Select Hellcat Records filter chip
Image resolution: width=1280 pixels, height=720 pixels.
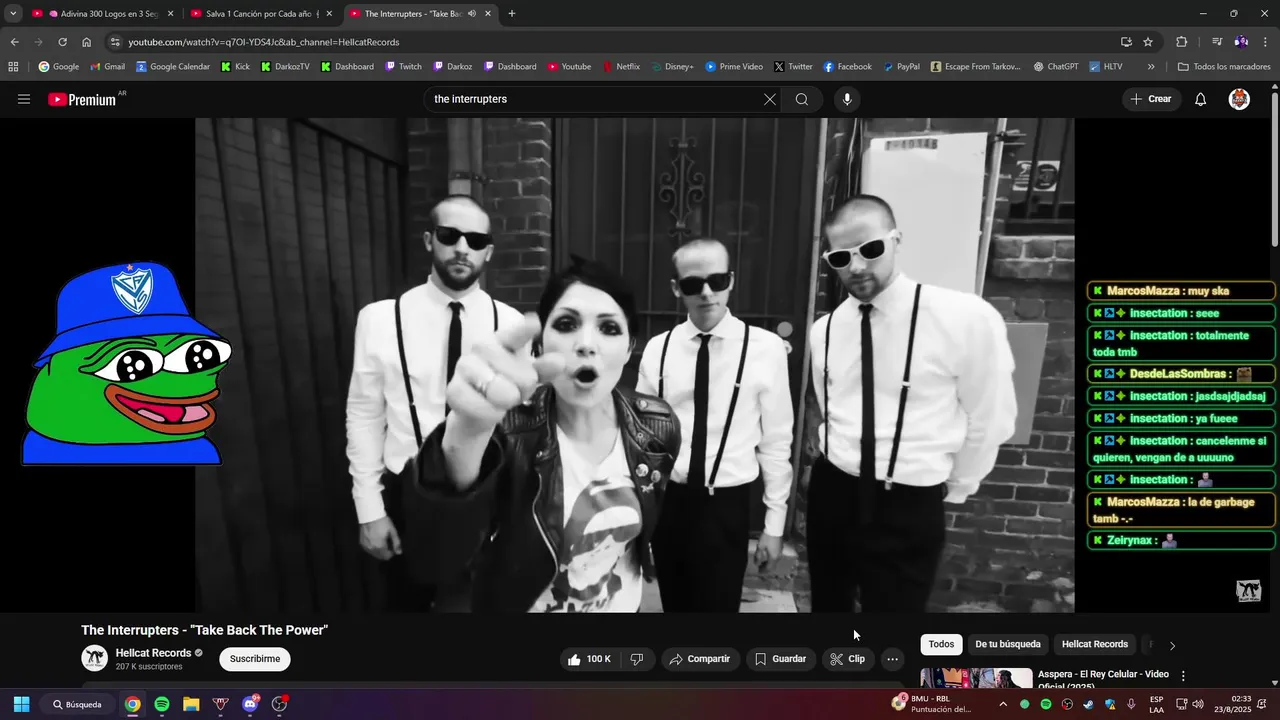[x=1095, y=644]
